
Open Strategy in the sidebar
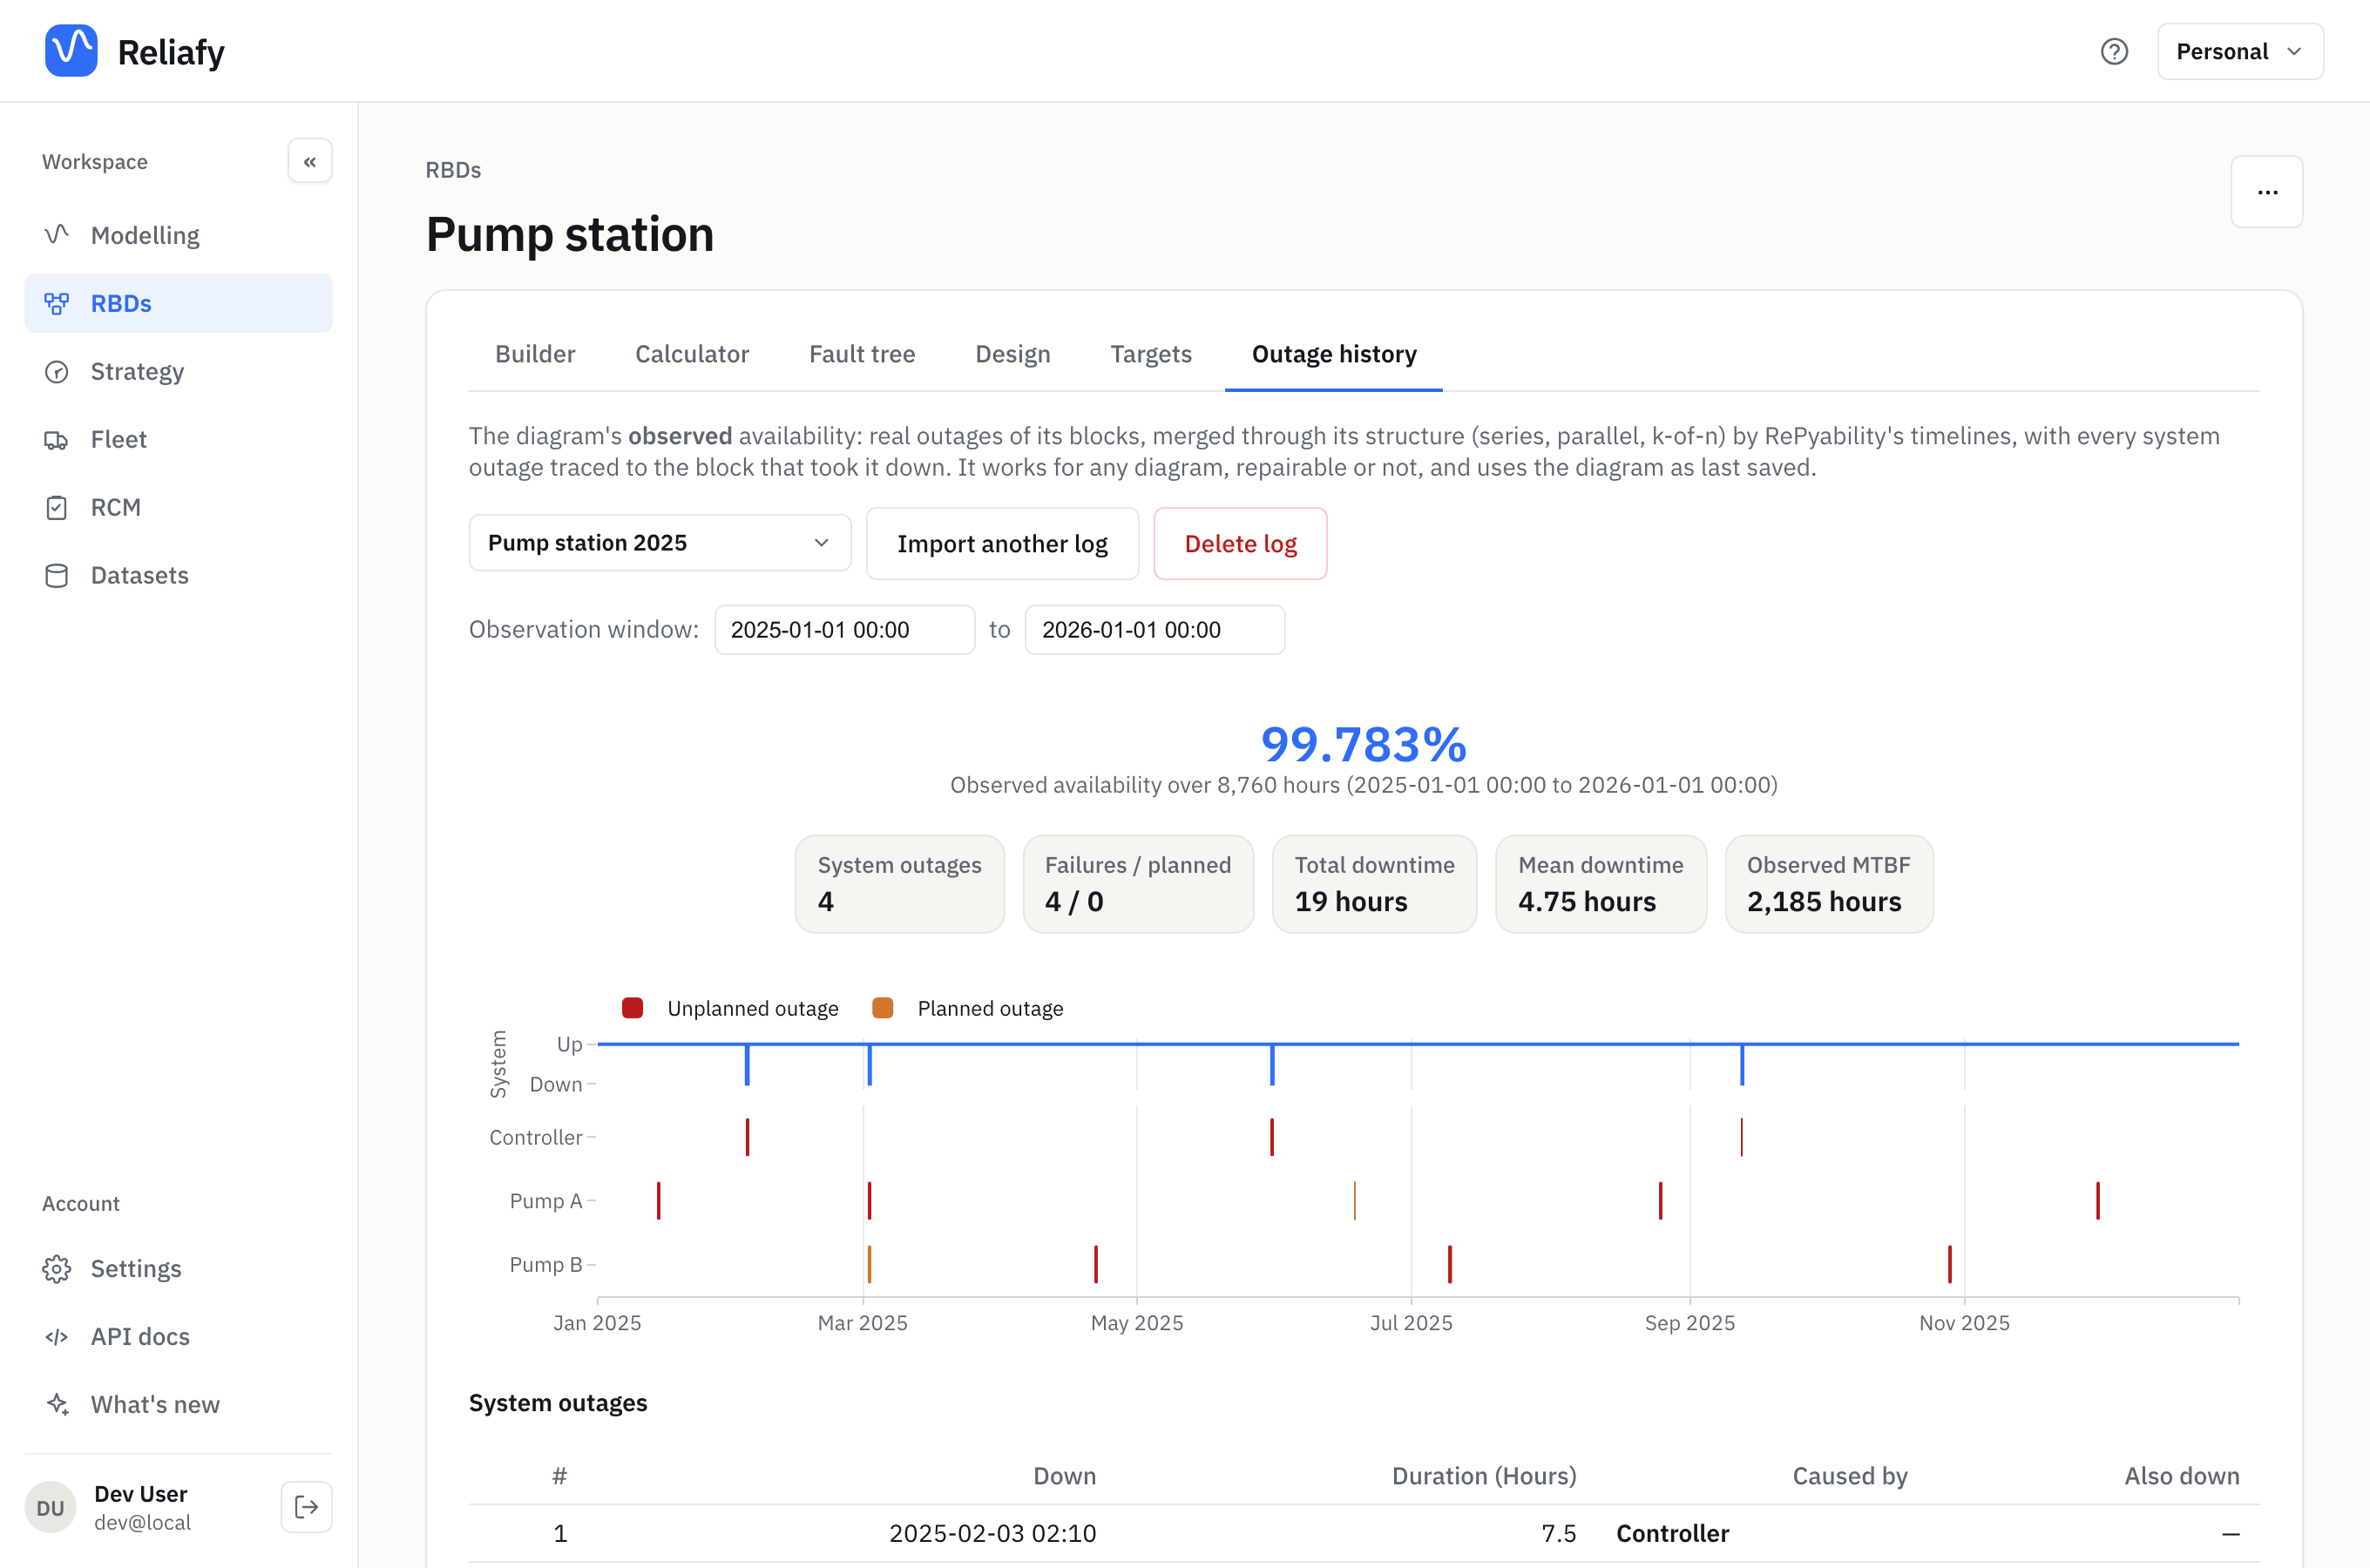[x=178, y=371]
